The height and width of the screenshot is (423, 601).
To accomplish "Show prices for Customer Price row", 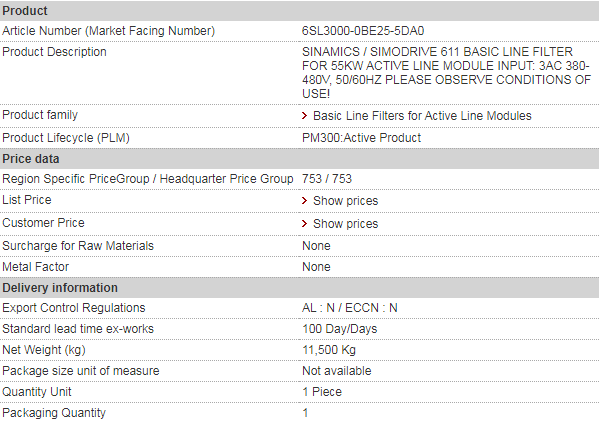I will click(345, 224).
